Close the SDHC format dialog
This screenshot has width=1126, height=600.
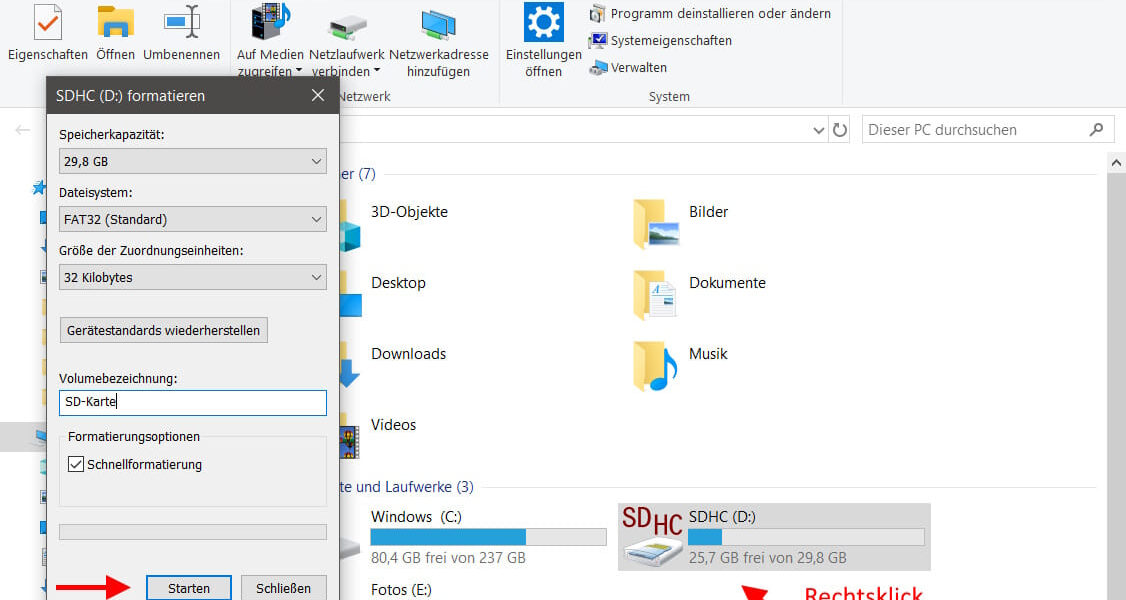[318, 95]
